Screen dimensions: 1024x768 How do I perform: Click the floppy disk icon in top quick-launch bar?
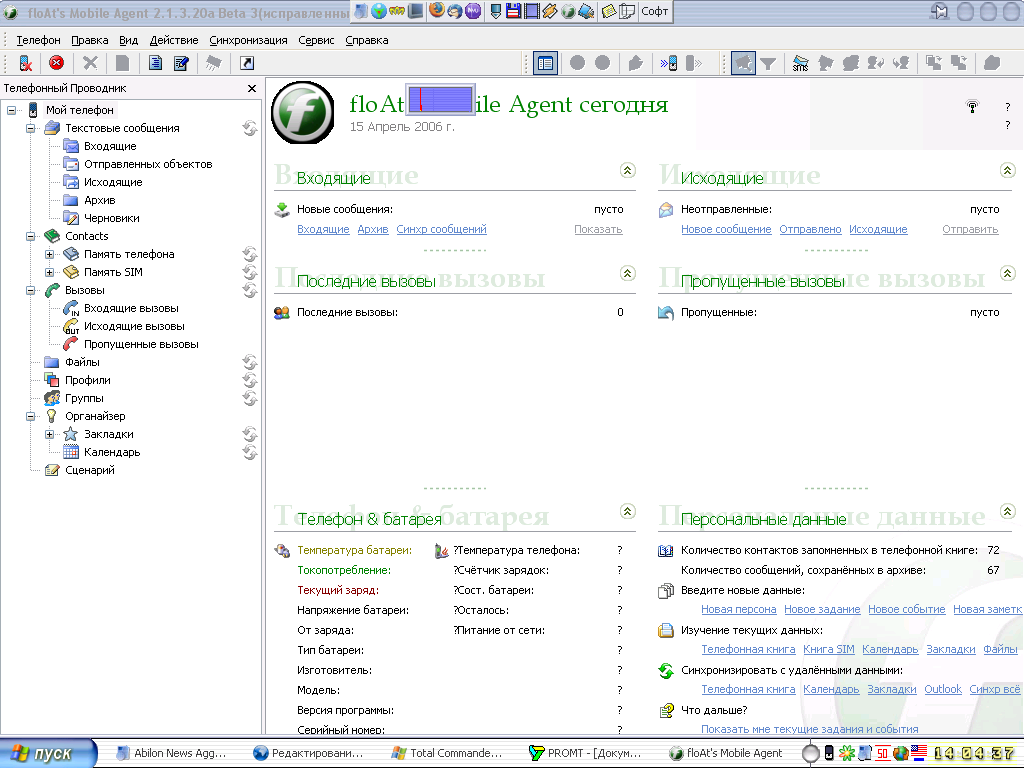tap(514, 10)
